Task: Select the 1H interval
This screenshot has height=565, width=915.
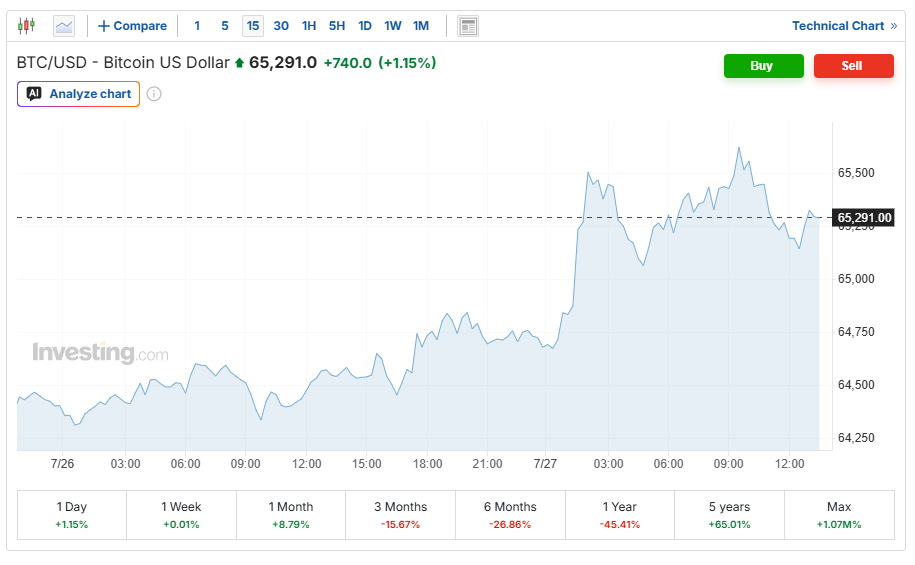Action: click(309, 26)
